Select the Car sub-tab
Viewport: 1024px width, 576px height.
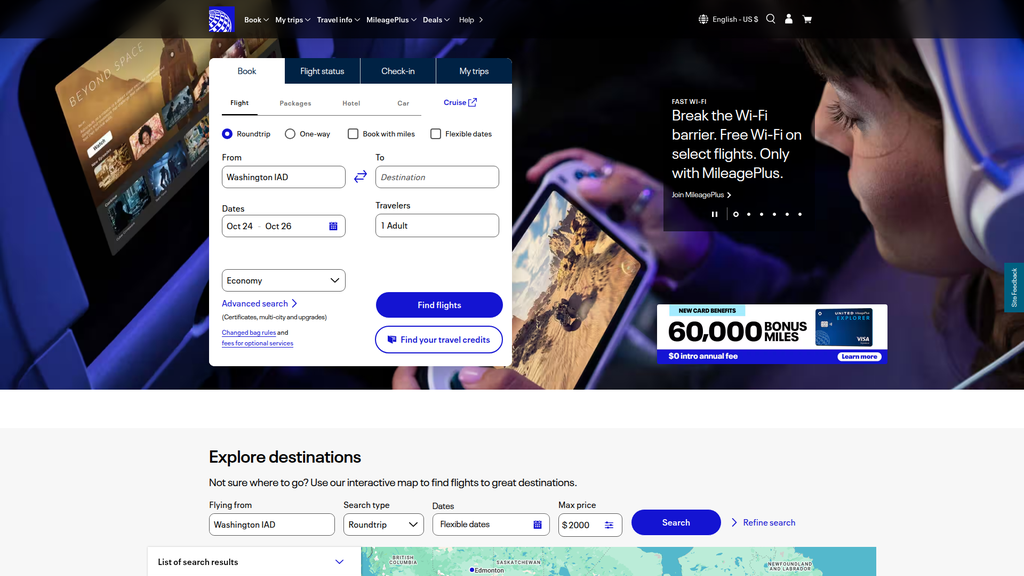coord(404,103)
